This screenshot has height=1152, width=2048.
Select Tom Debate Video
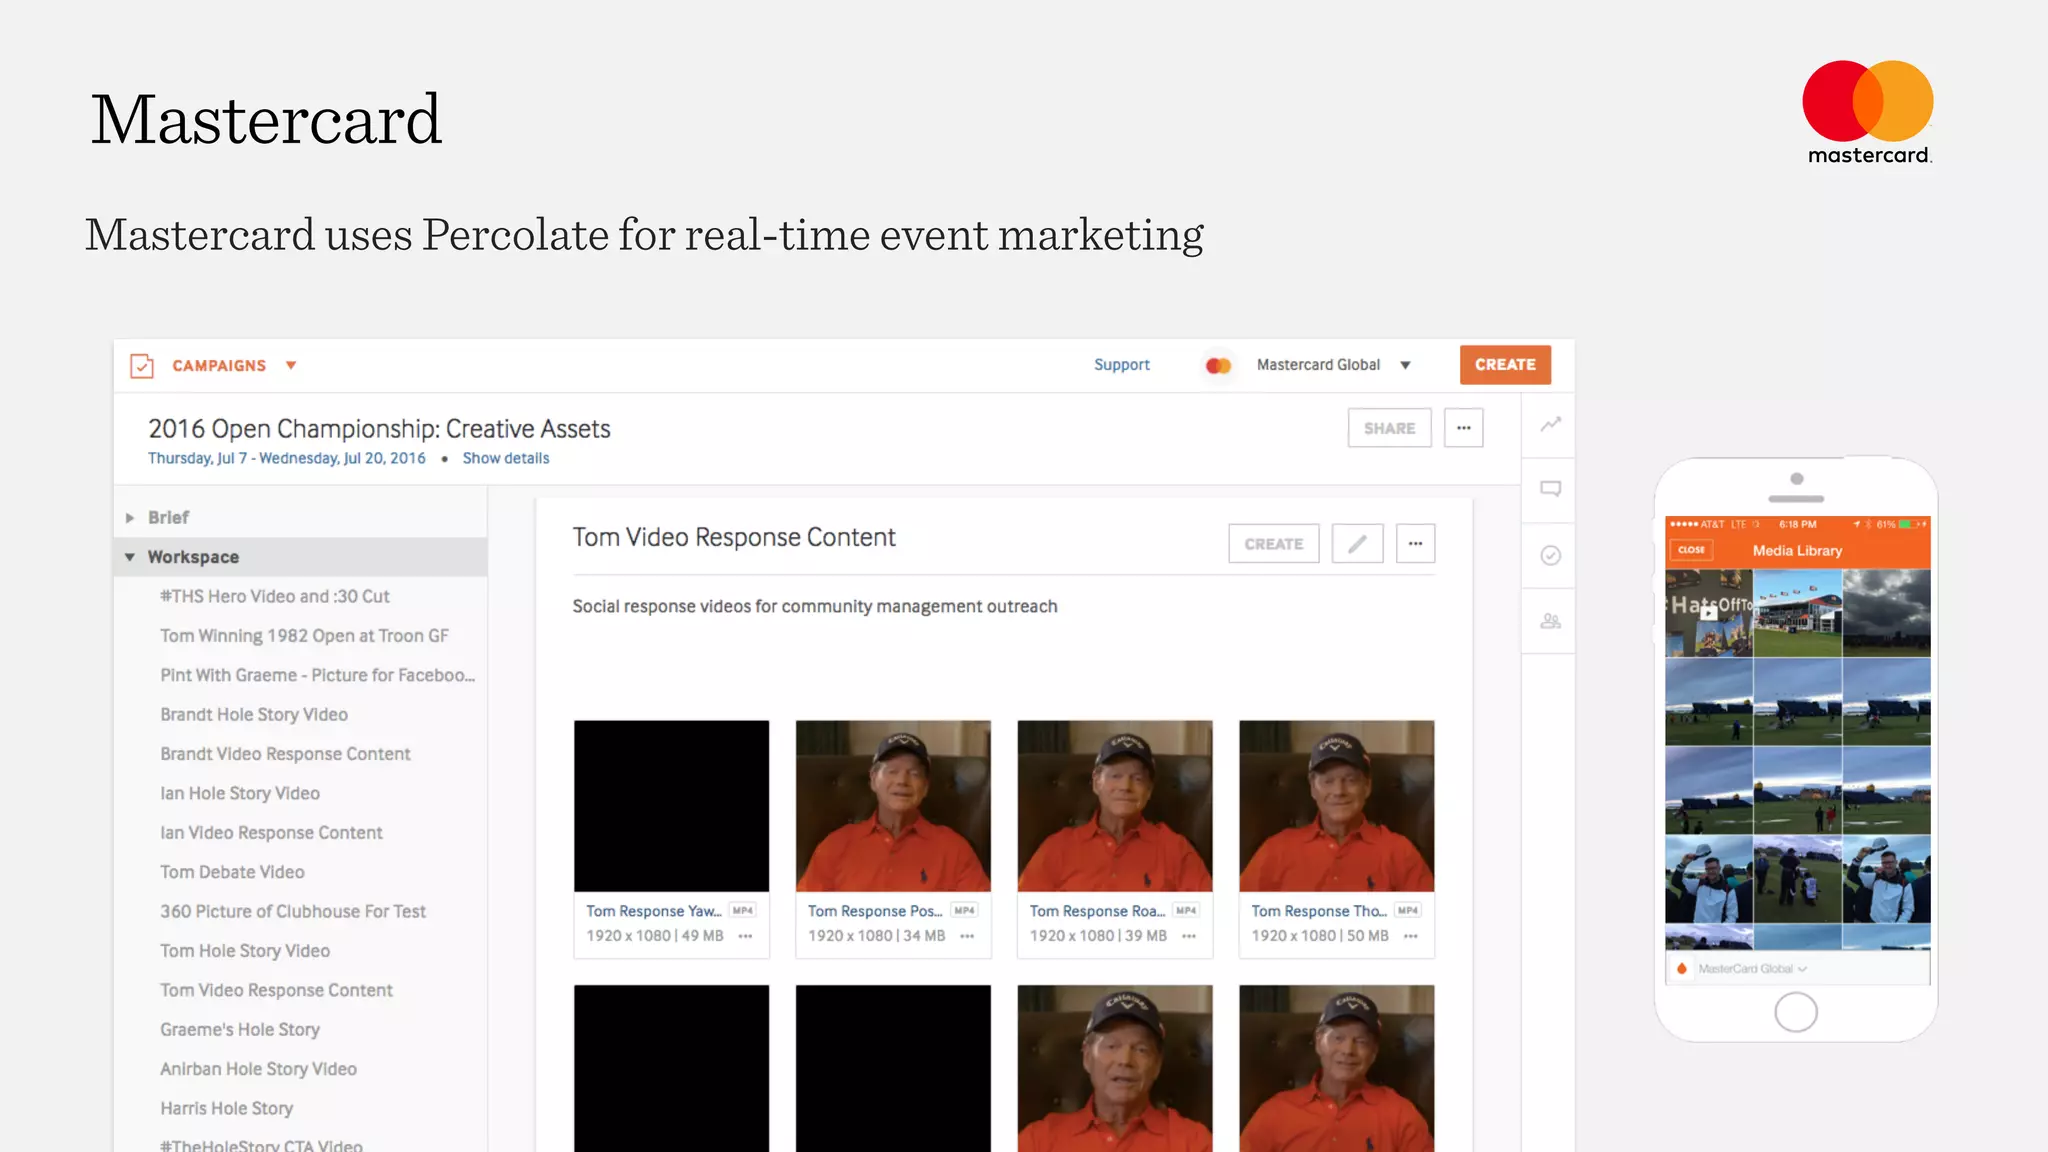[x=232, y=872]
